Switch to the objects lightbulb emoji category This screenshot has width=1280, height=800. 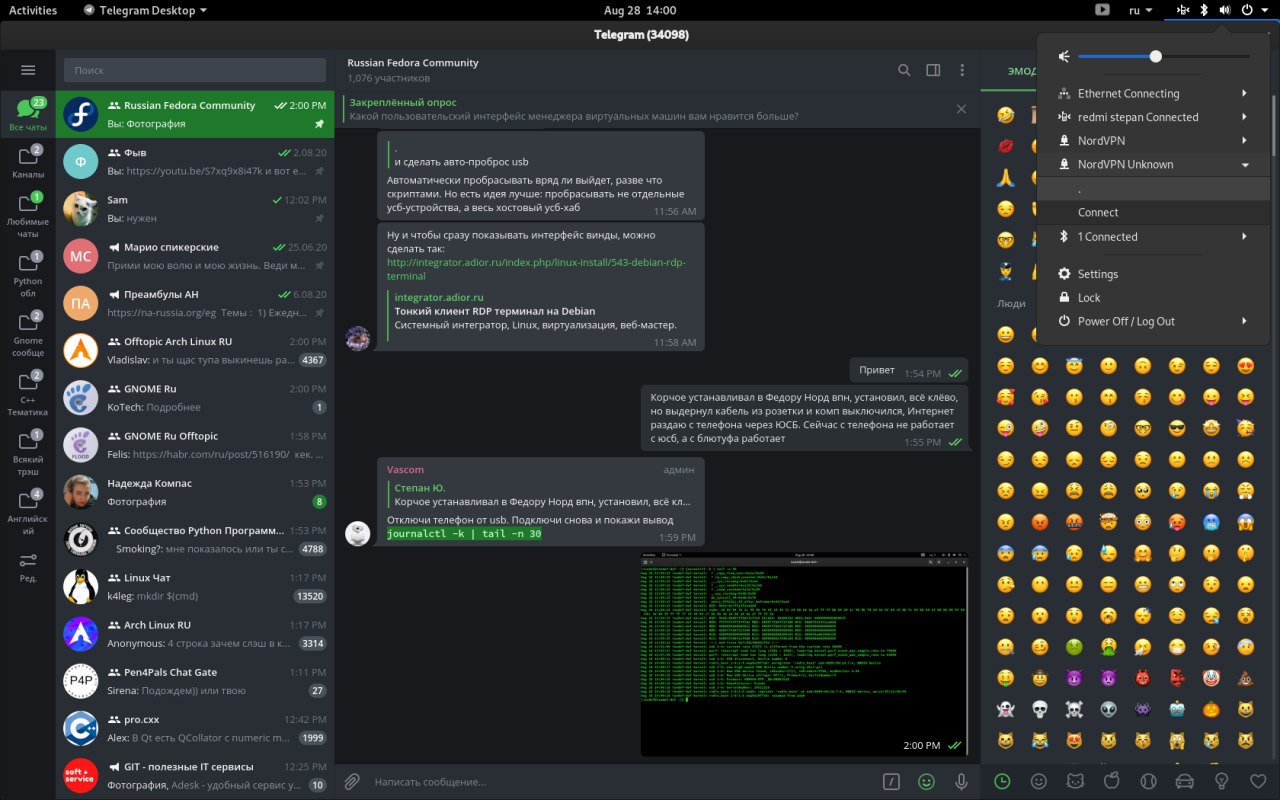coord(1221,781)
